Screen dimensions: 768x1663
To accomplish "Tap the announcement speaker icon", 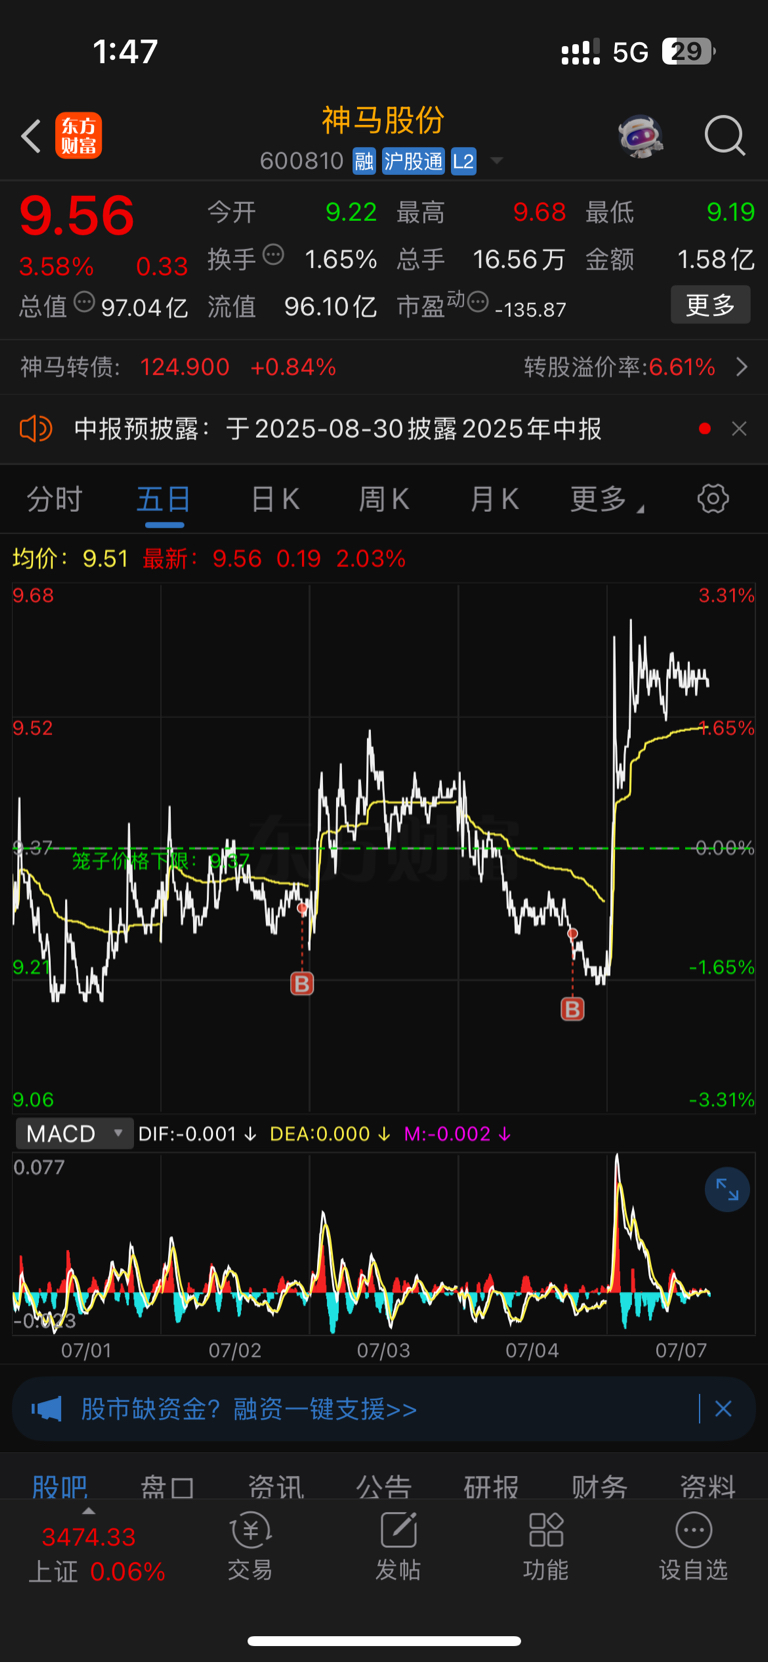I will [x=36, y=429].
